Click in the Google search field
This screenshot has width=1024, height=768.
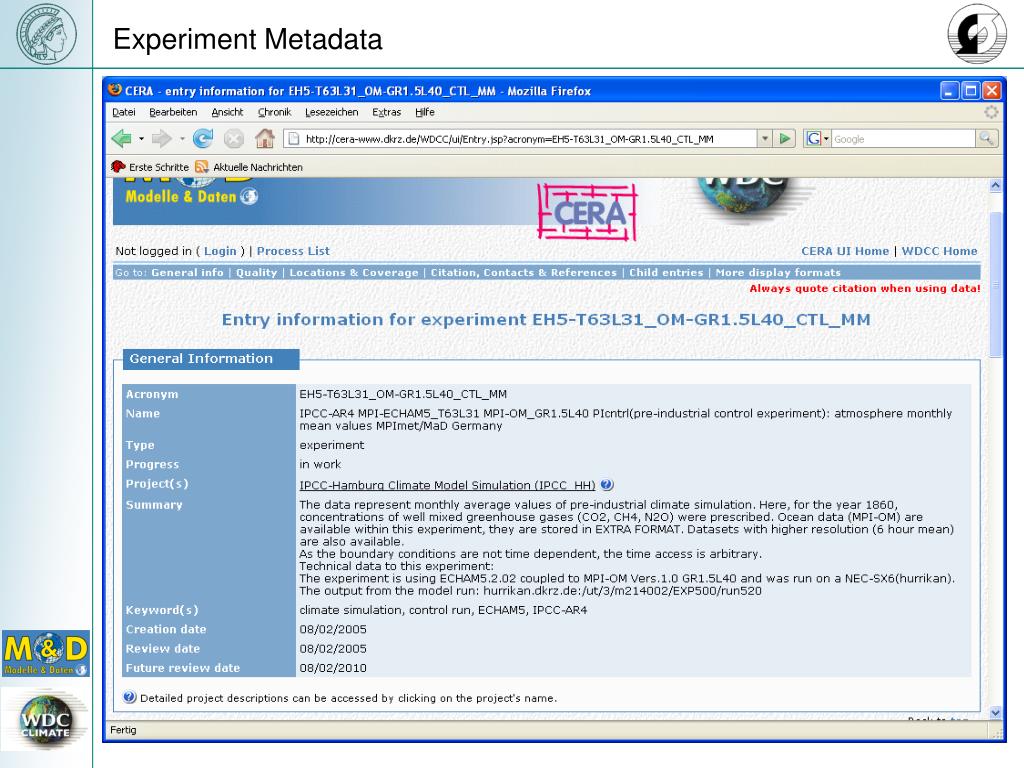[x=903, y=138]
